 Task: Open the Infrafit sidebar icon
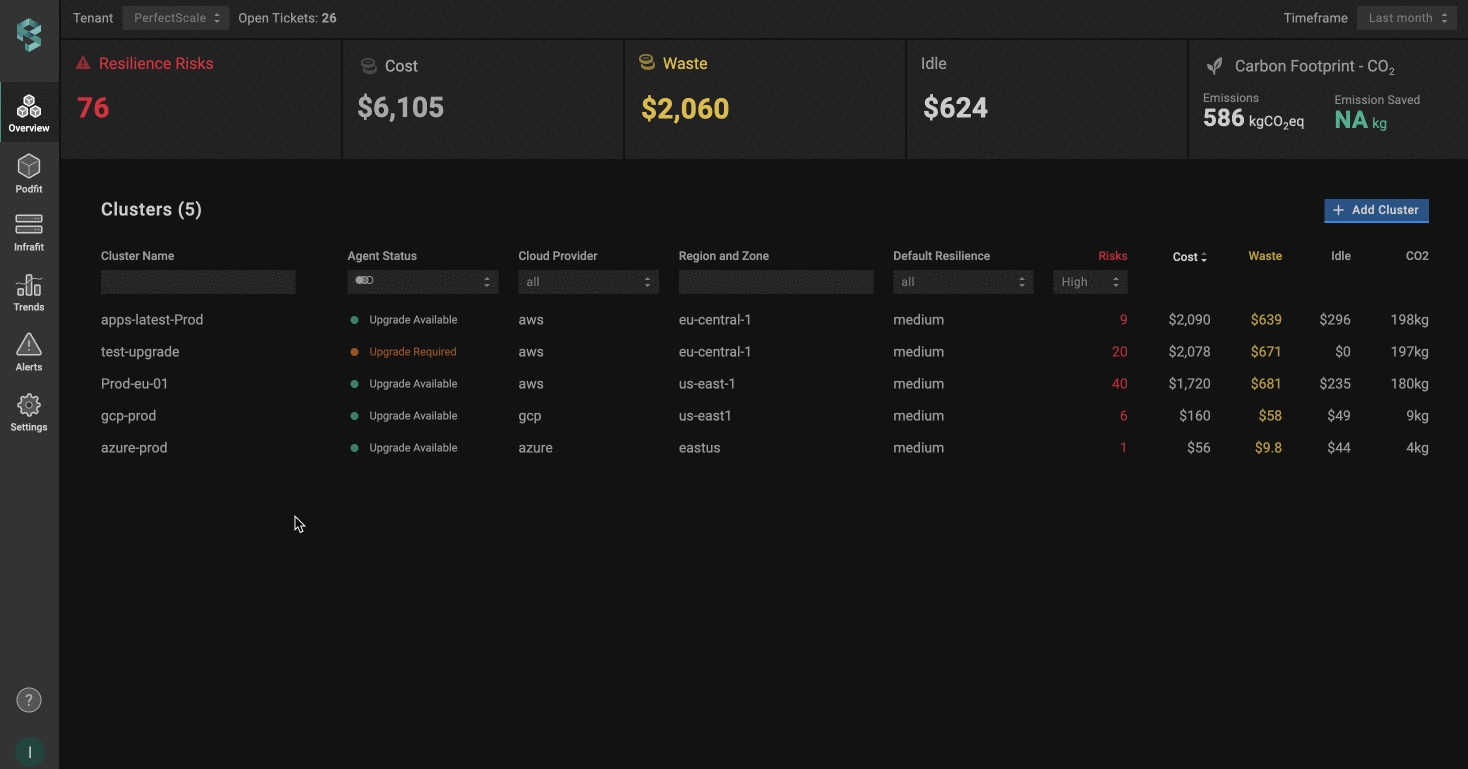point(29,225)
